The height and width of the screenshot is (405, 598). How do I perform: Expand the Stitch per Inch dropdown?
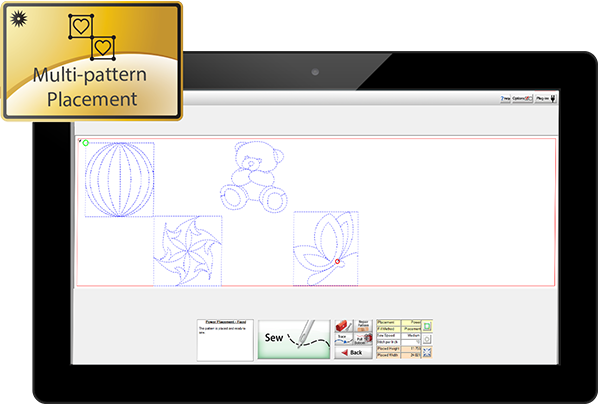pyautogui.click(x=411, y=342)
